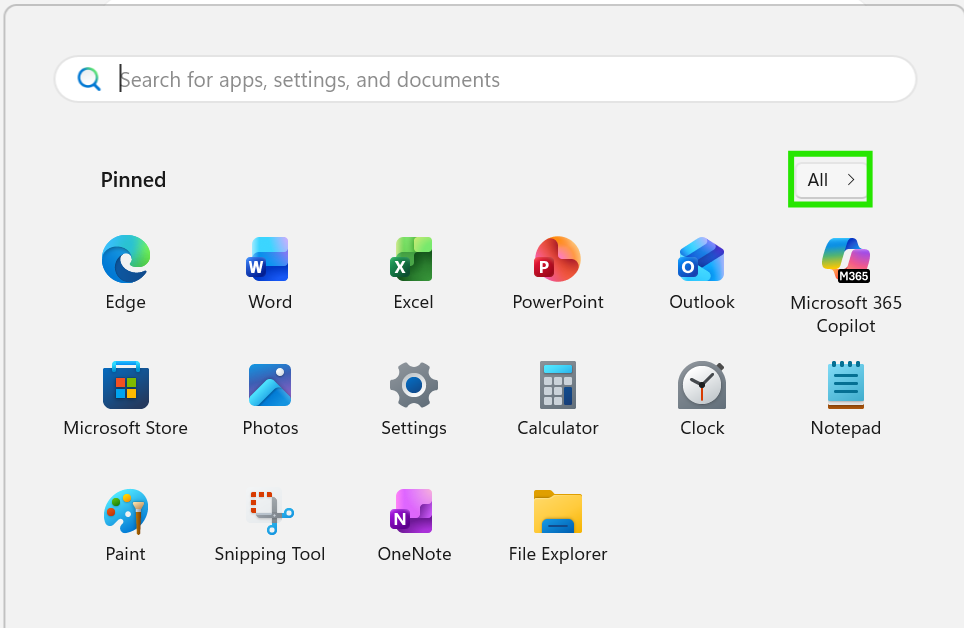Viewport: 964px width, 628px height.
Task: Click the Start menu search field
Action: coord(485,79)
